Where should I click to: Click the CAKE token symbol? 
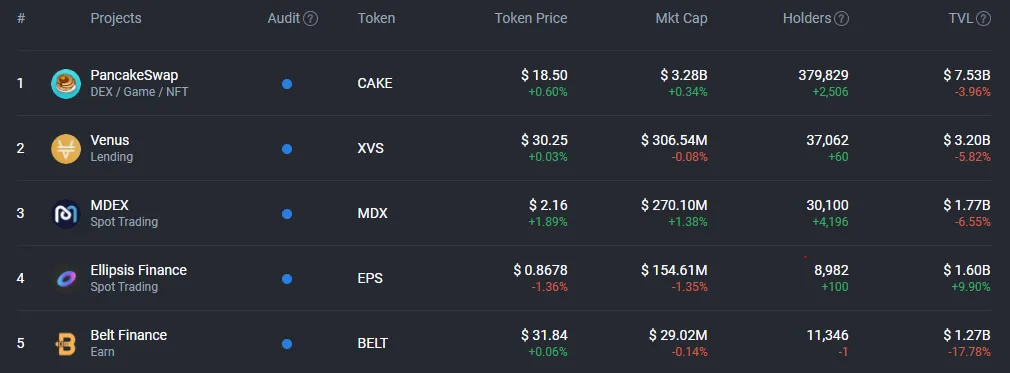[375, 83]
